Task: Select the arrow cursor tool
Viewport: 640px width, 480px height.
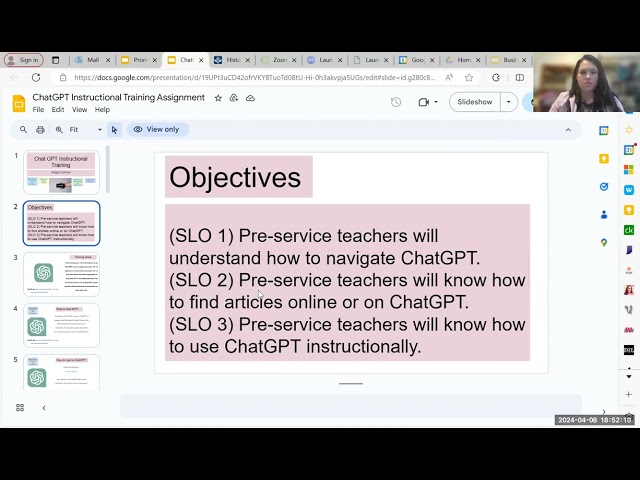Action: point(114,130)
